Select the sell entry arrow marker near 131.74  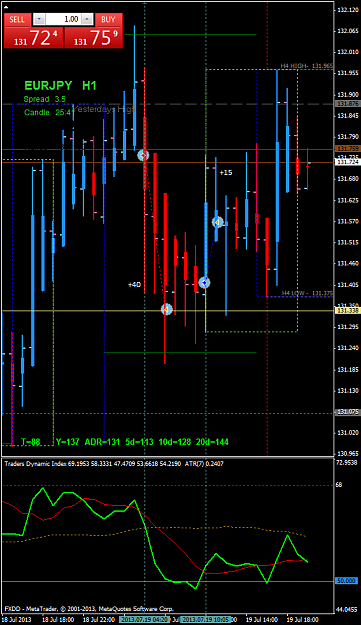(x=143, y=155)
